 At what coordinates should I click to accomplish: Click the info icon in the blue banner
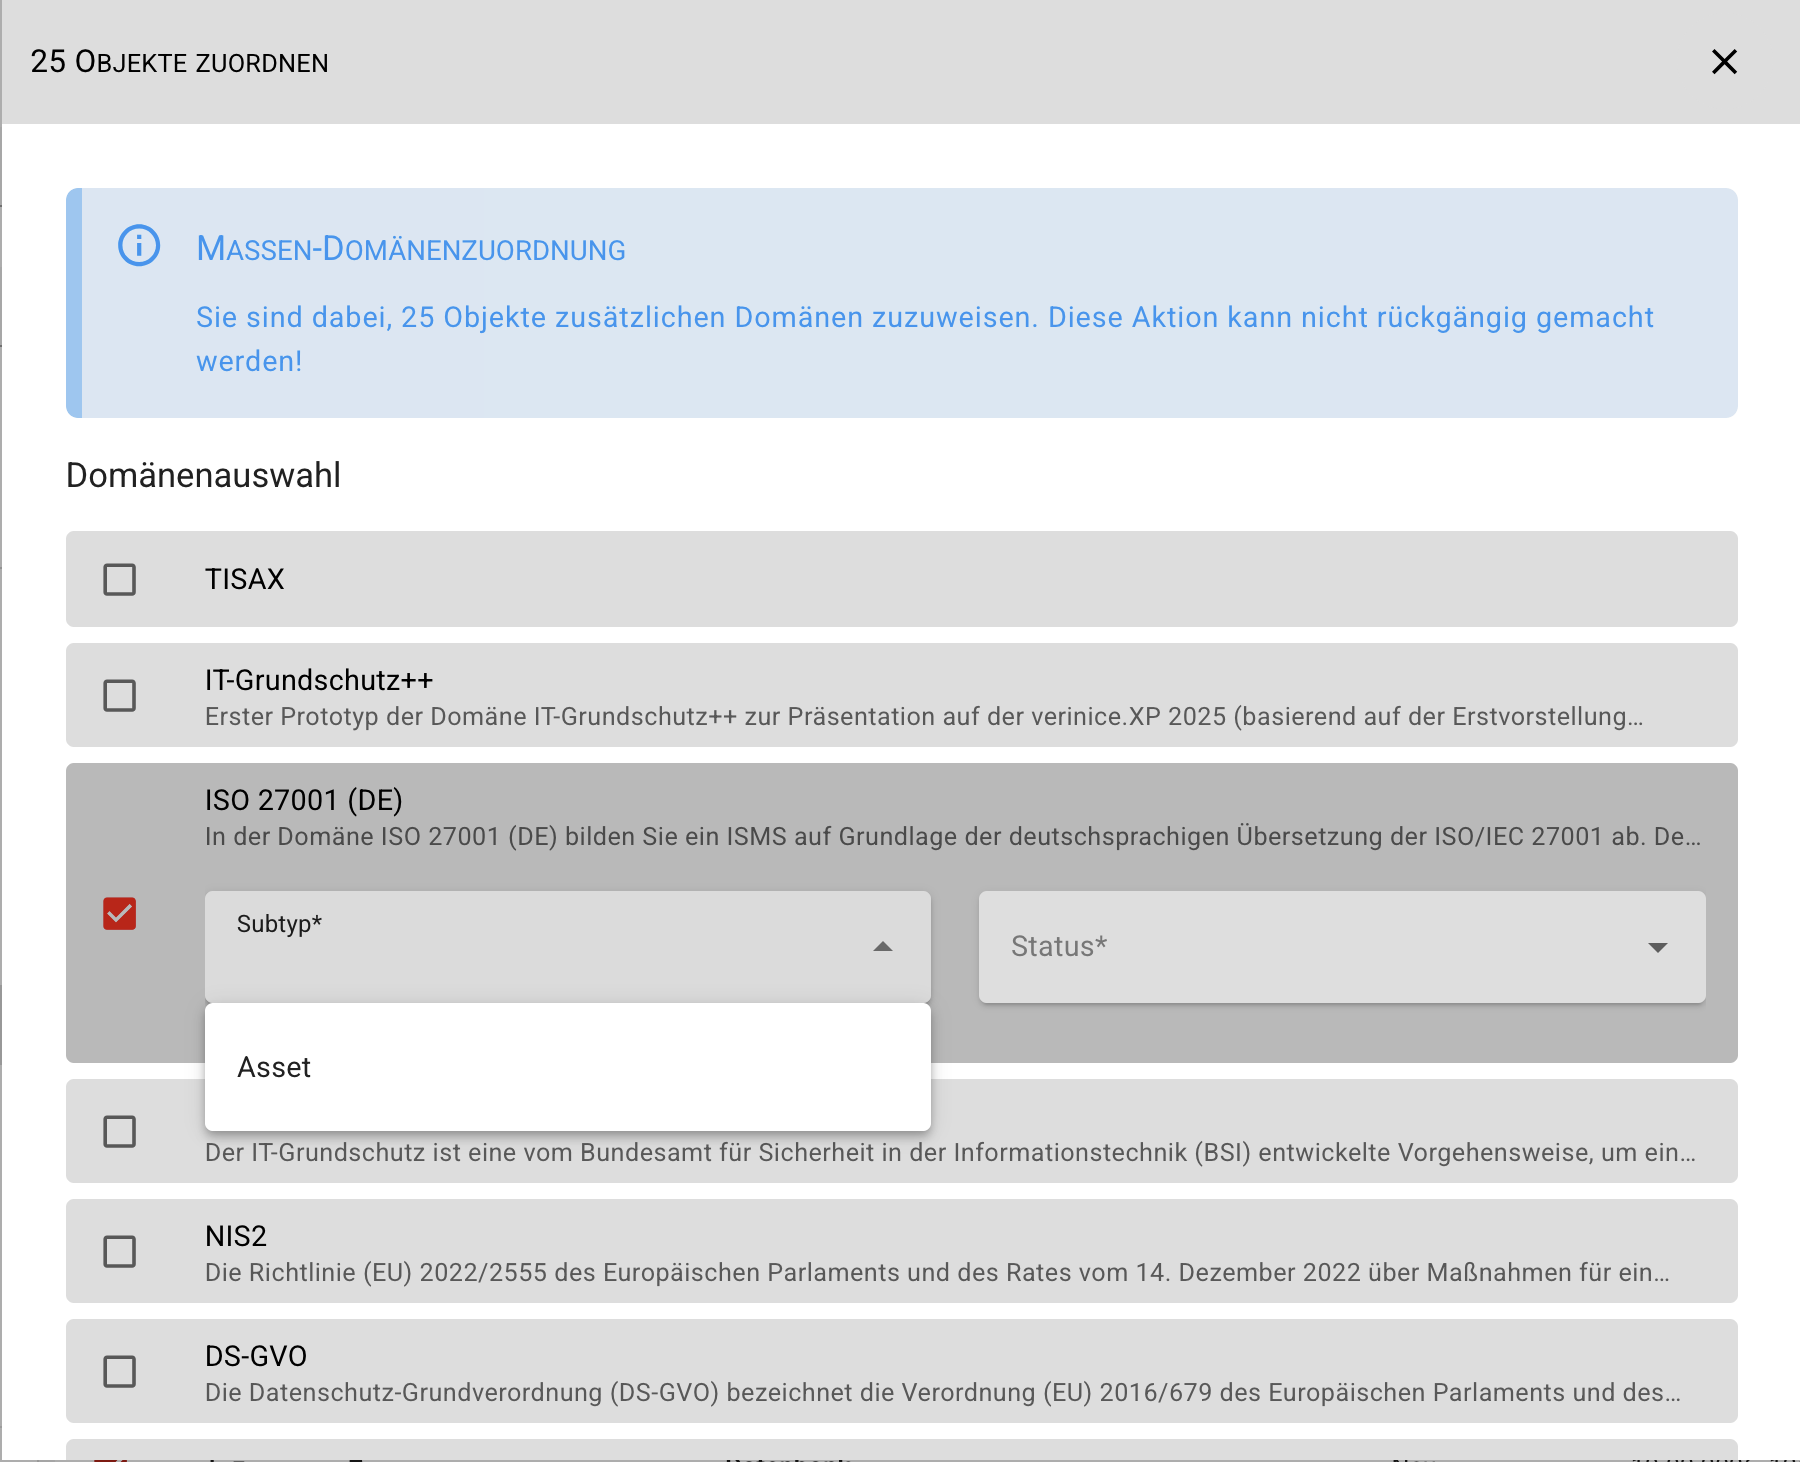pyautogui.click(x=139, y=245)
